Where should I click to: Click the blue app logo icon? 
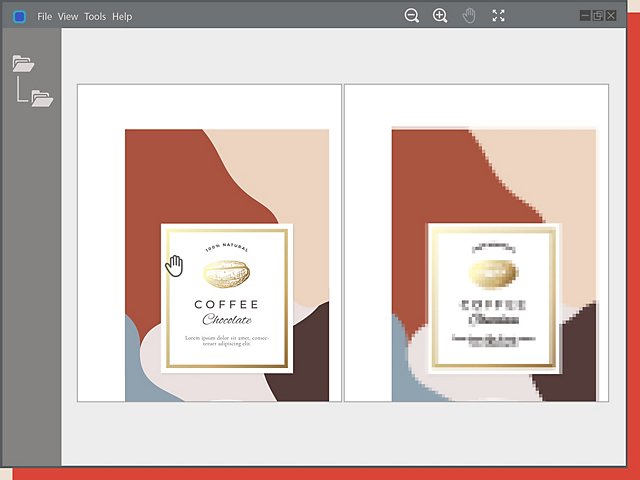click(x=19, y=17)
